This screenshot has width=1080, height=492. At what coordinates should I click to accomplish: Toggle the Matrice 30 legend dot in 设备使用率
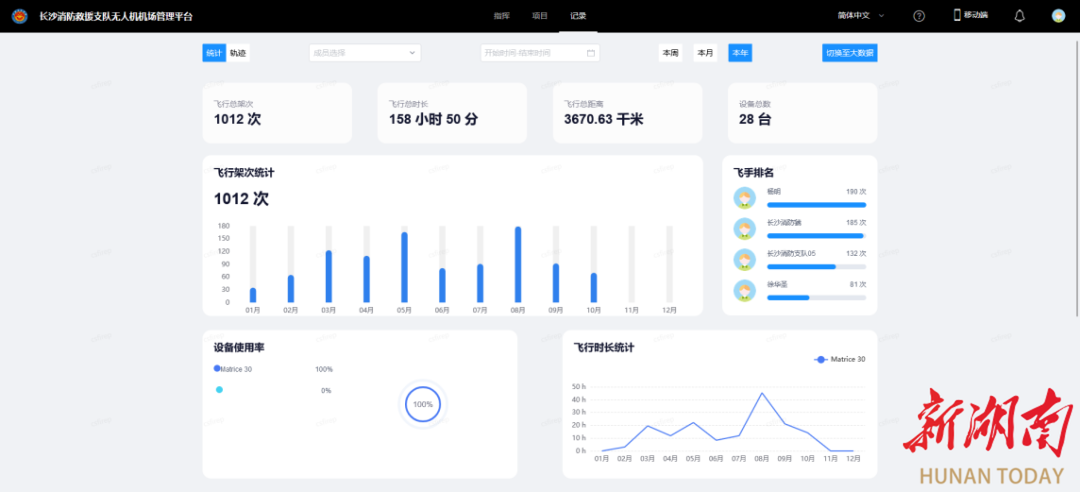(x=217, y=369)
